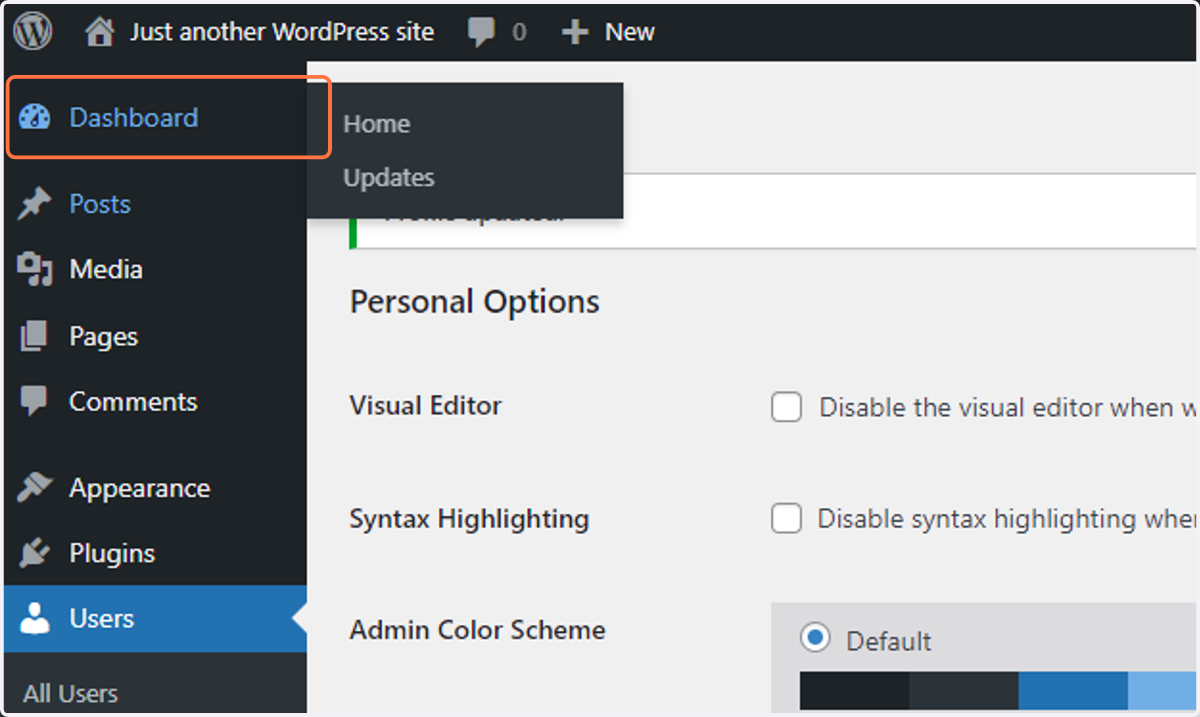Click the Media icon in sidebar
Screen dimensions: 1200x717
[35, 269]
